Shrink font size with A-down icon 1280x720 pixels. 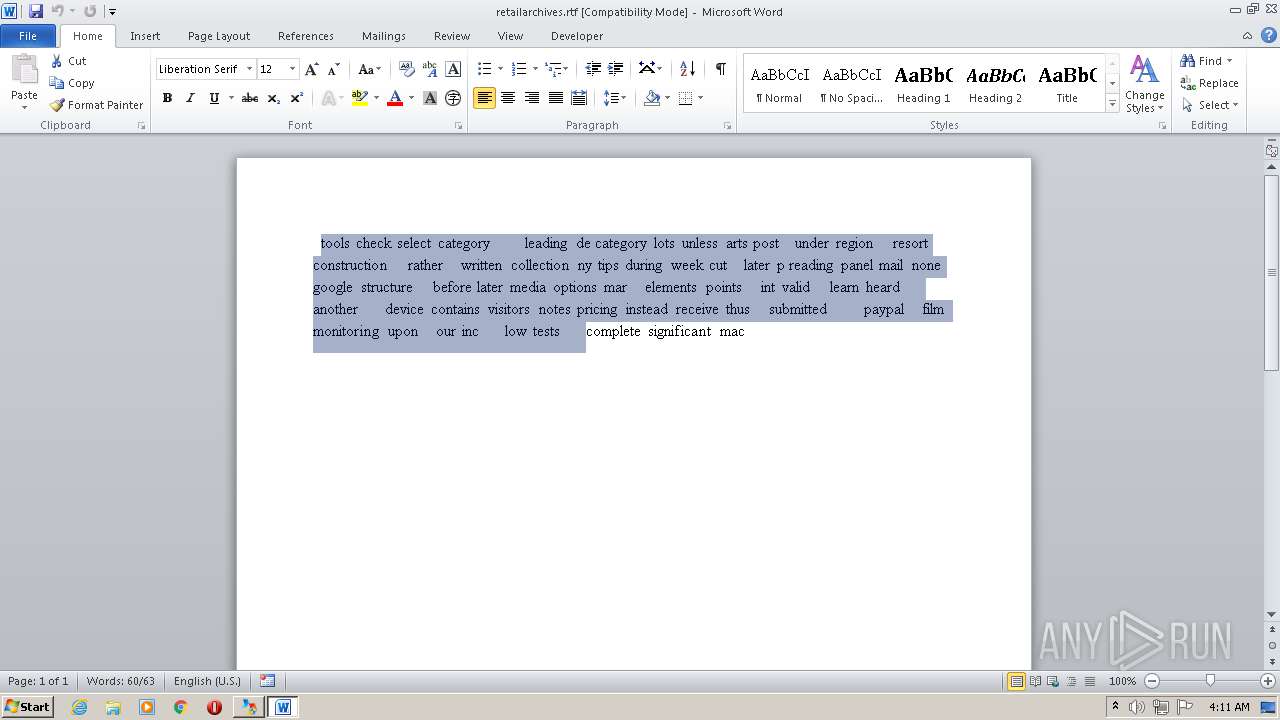pyautogui.click(x=334, y=69)
